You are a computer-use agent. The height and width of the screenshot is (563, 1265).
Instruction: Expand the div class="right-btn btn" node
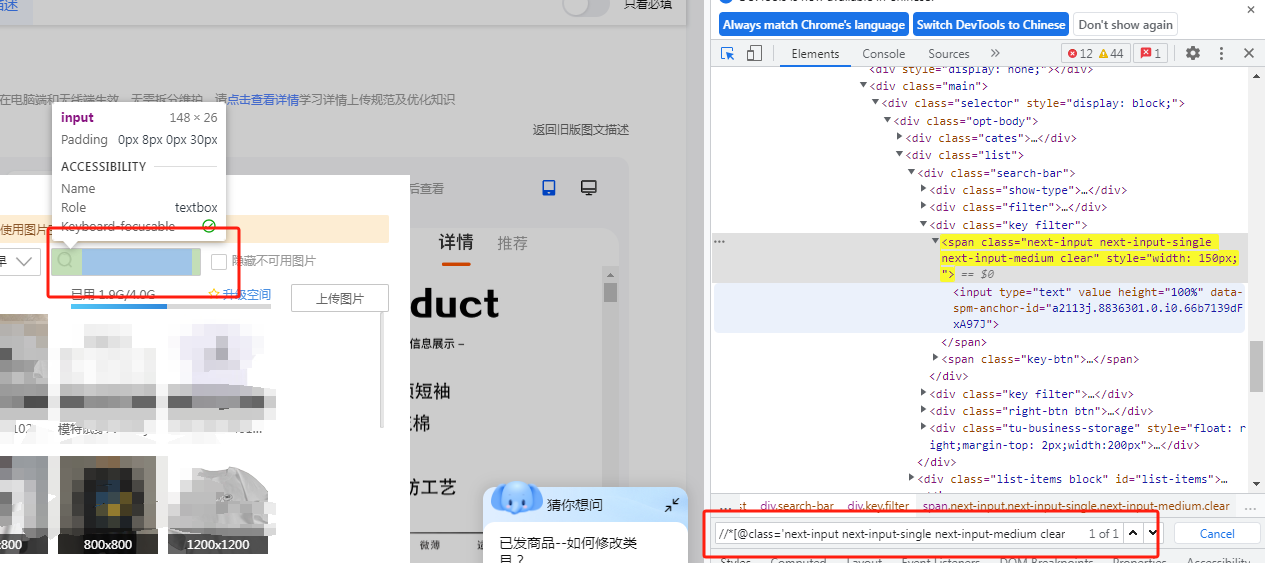[923, 411]
